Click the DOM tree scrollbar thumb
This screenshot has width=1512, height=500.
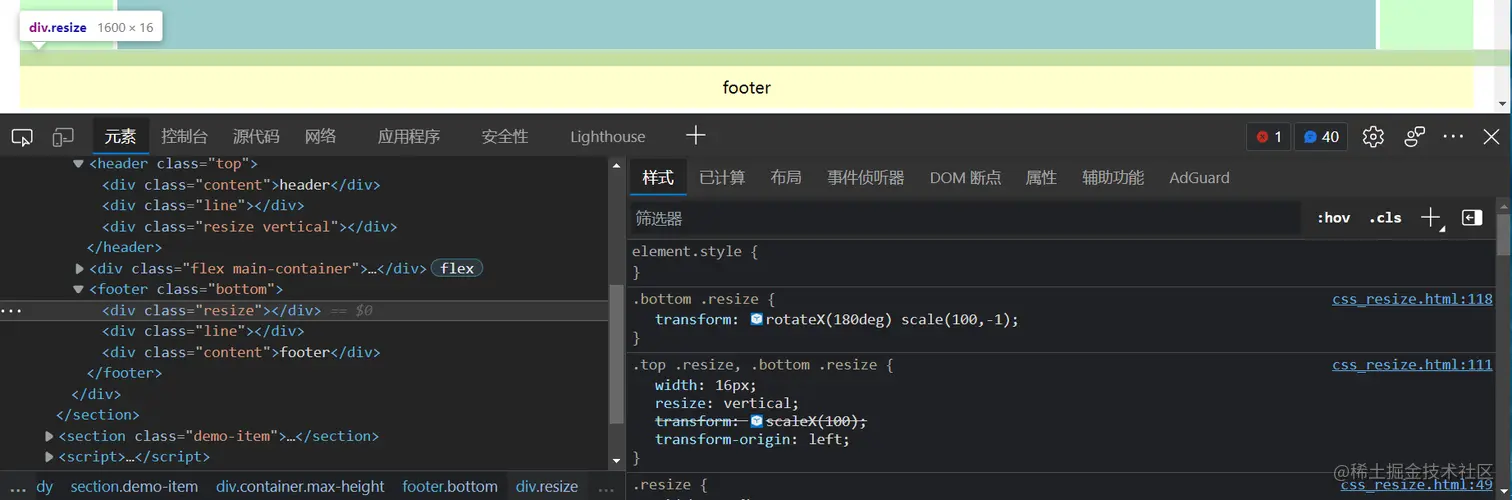[x=617, y=355]
